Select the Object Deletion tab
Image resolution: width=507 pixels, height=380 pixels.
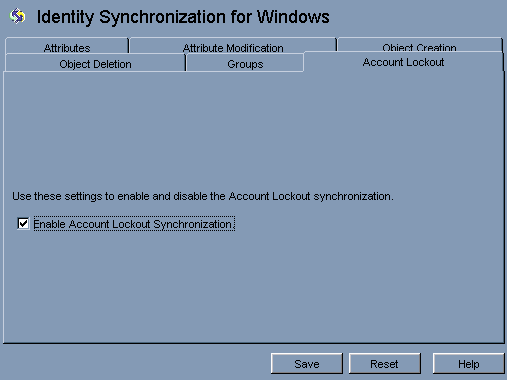pos(95,63)
